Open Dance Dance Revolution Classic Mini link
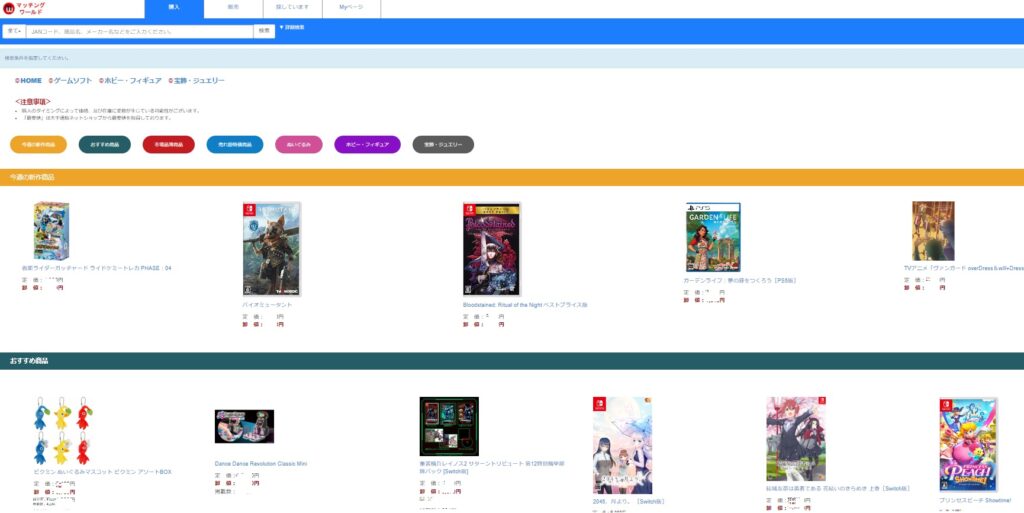The width and height of the screenshot is (1024, 513). coord(261,464)
